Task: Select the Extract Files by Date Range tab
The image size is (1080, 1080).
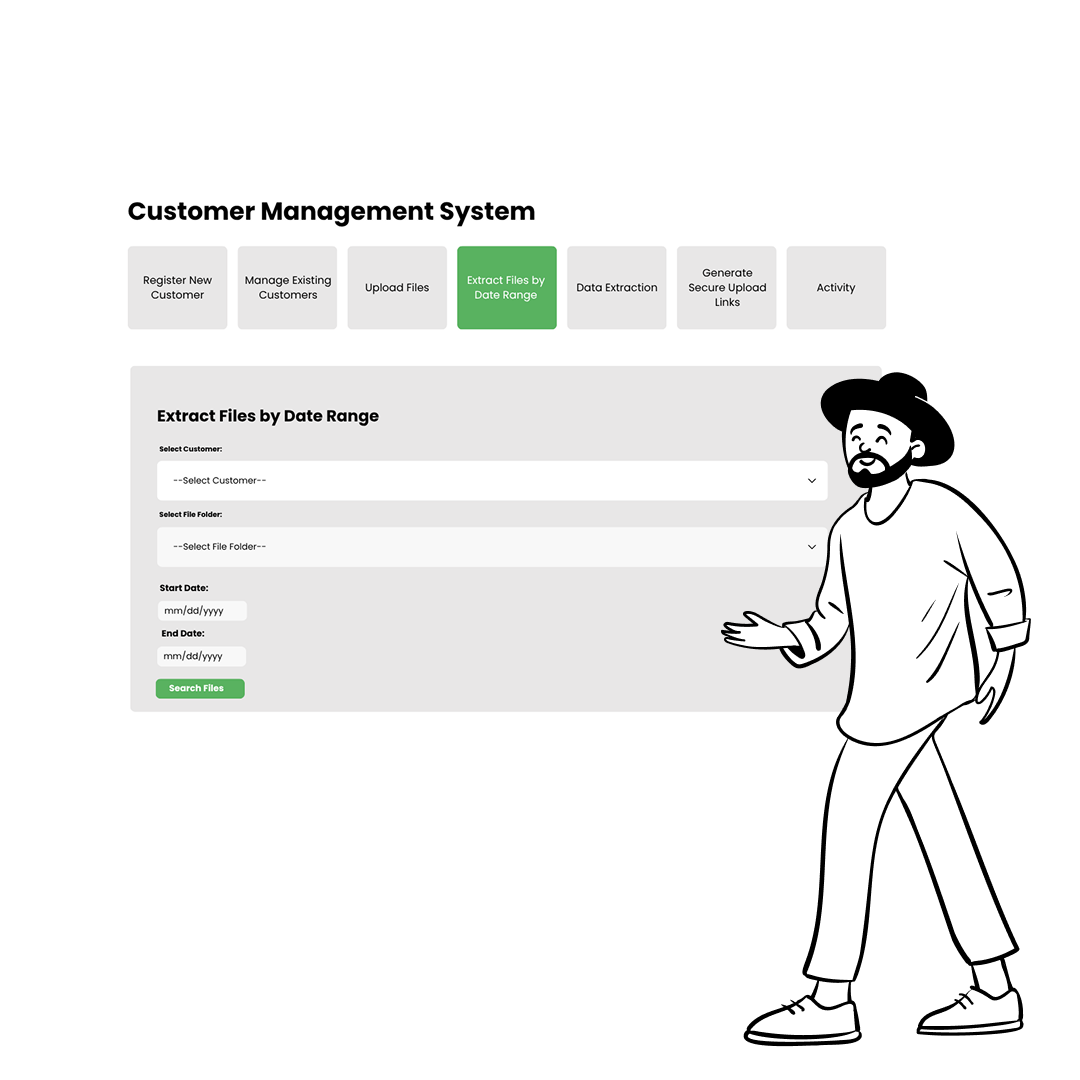Action: (506, 287)
